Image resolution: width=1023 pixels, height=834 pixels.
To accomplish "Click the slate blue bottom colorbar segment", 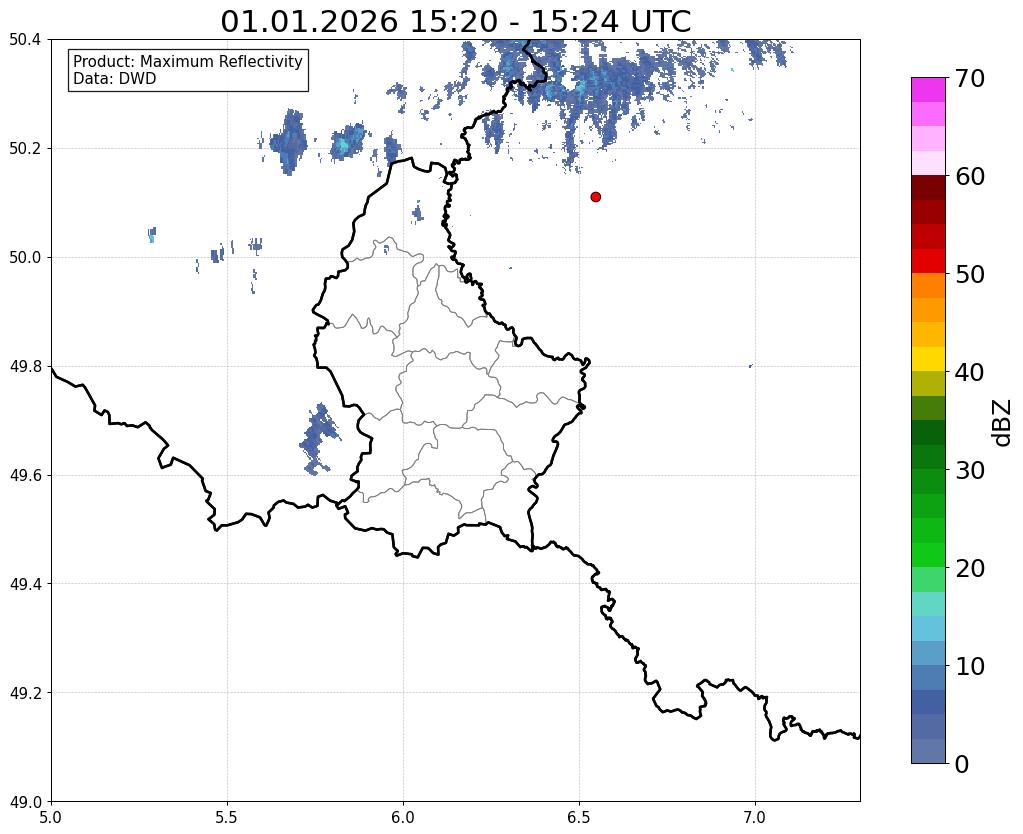I will tap(928, 750).
